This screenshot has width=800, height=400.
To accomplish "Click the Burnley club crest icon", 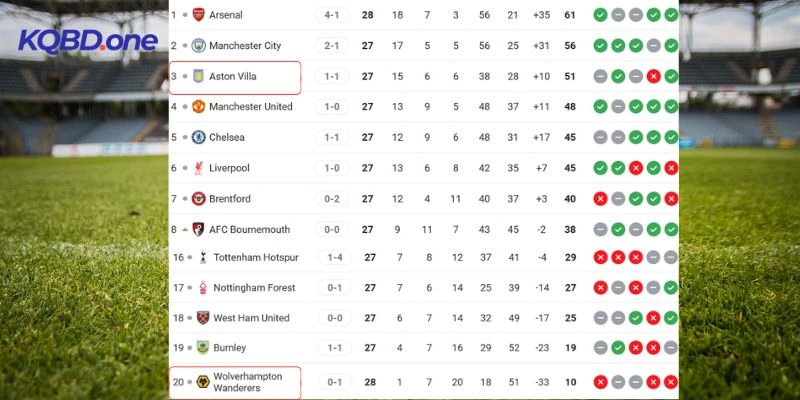I will point(202,348).
